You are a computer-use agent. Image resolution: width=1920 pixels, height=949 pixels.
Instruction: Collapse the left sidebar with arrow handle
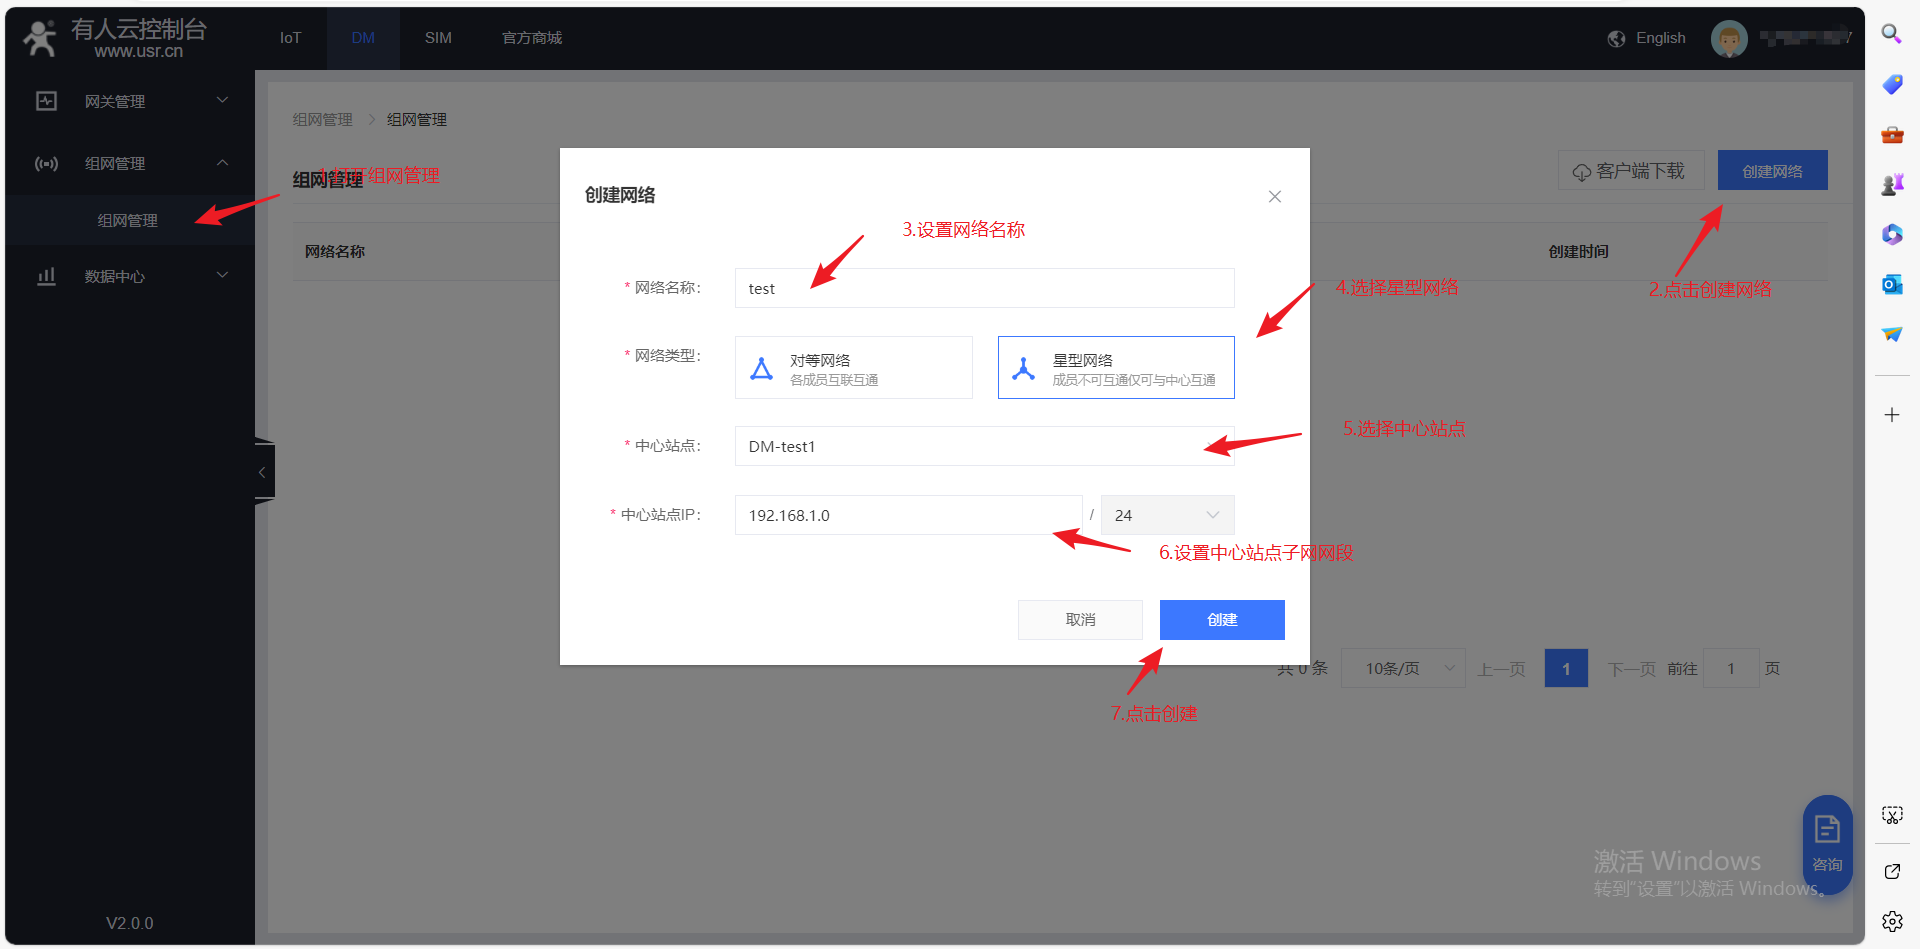coord(263,472)
